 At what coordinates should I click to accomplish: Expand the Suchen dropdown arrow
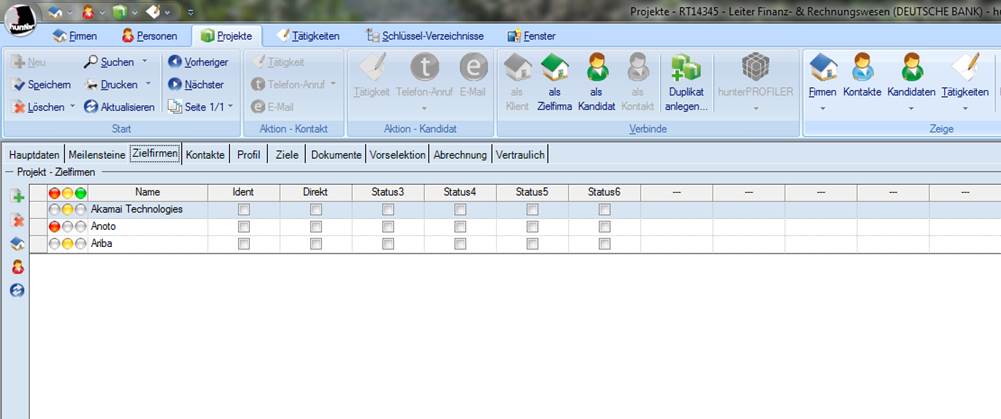tap(145, 62)
